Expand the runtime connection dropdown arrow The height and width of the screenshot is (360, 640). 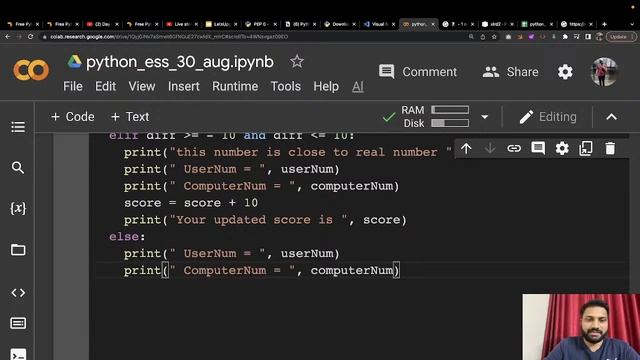click(484, 117)
